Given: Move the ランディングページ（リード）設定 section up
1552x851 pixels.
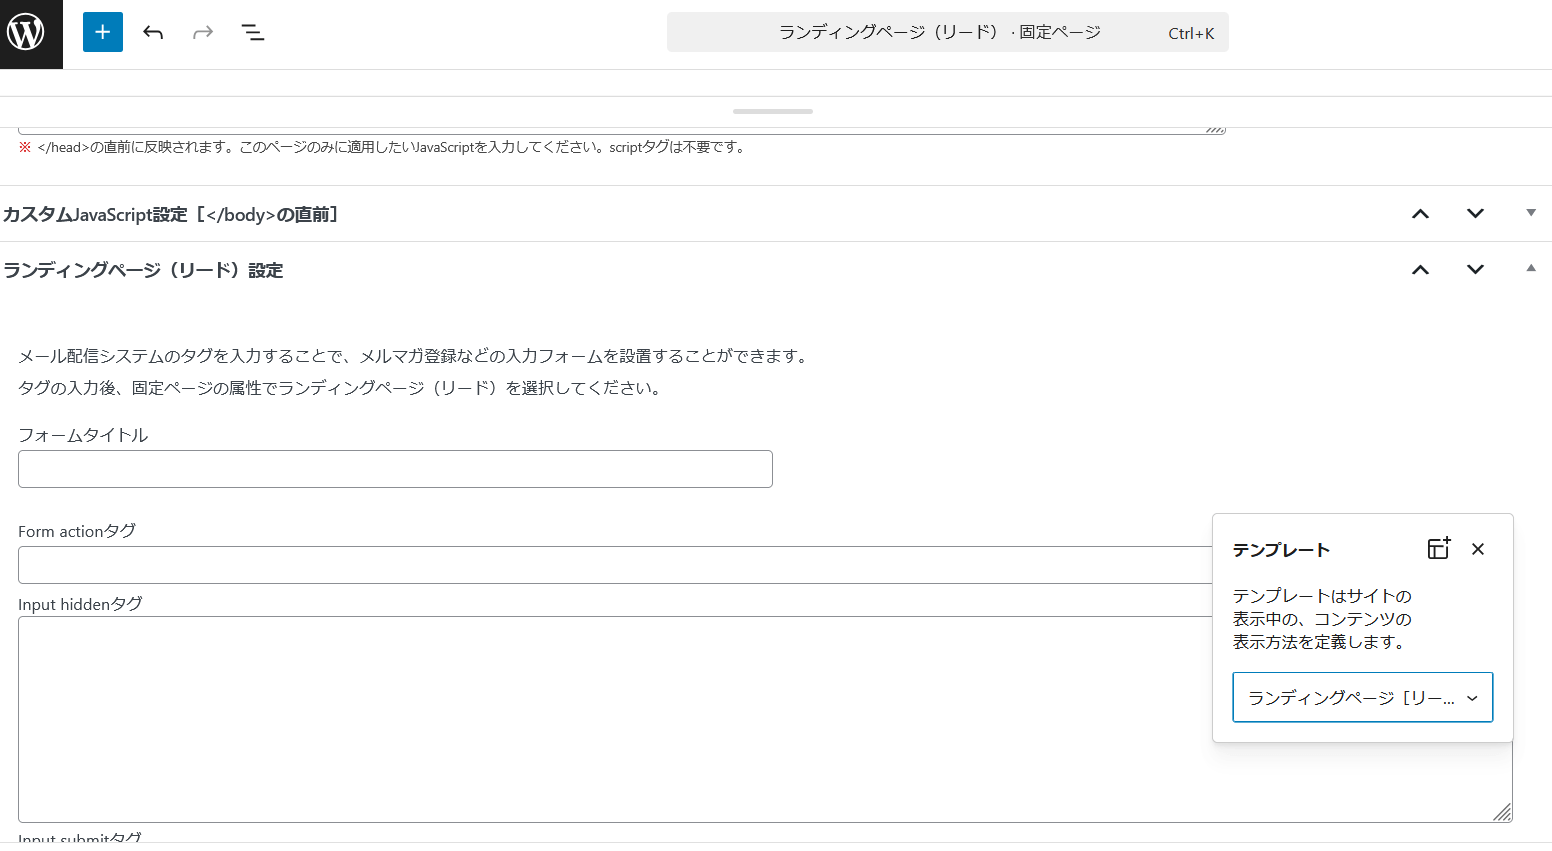Looking at the screenshot, I should (x=1420, y=269).
